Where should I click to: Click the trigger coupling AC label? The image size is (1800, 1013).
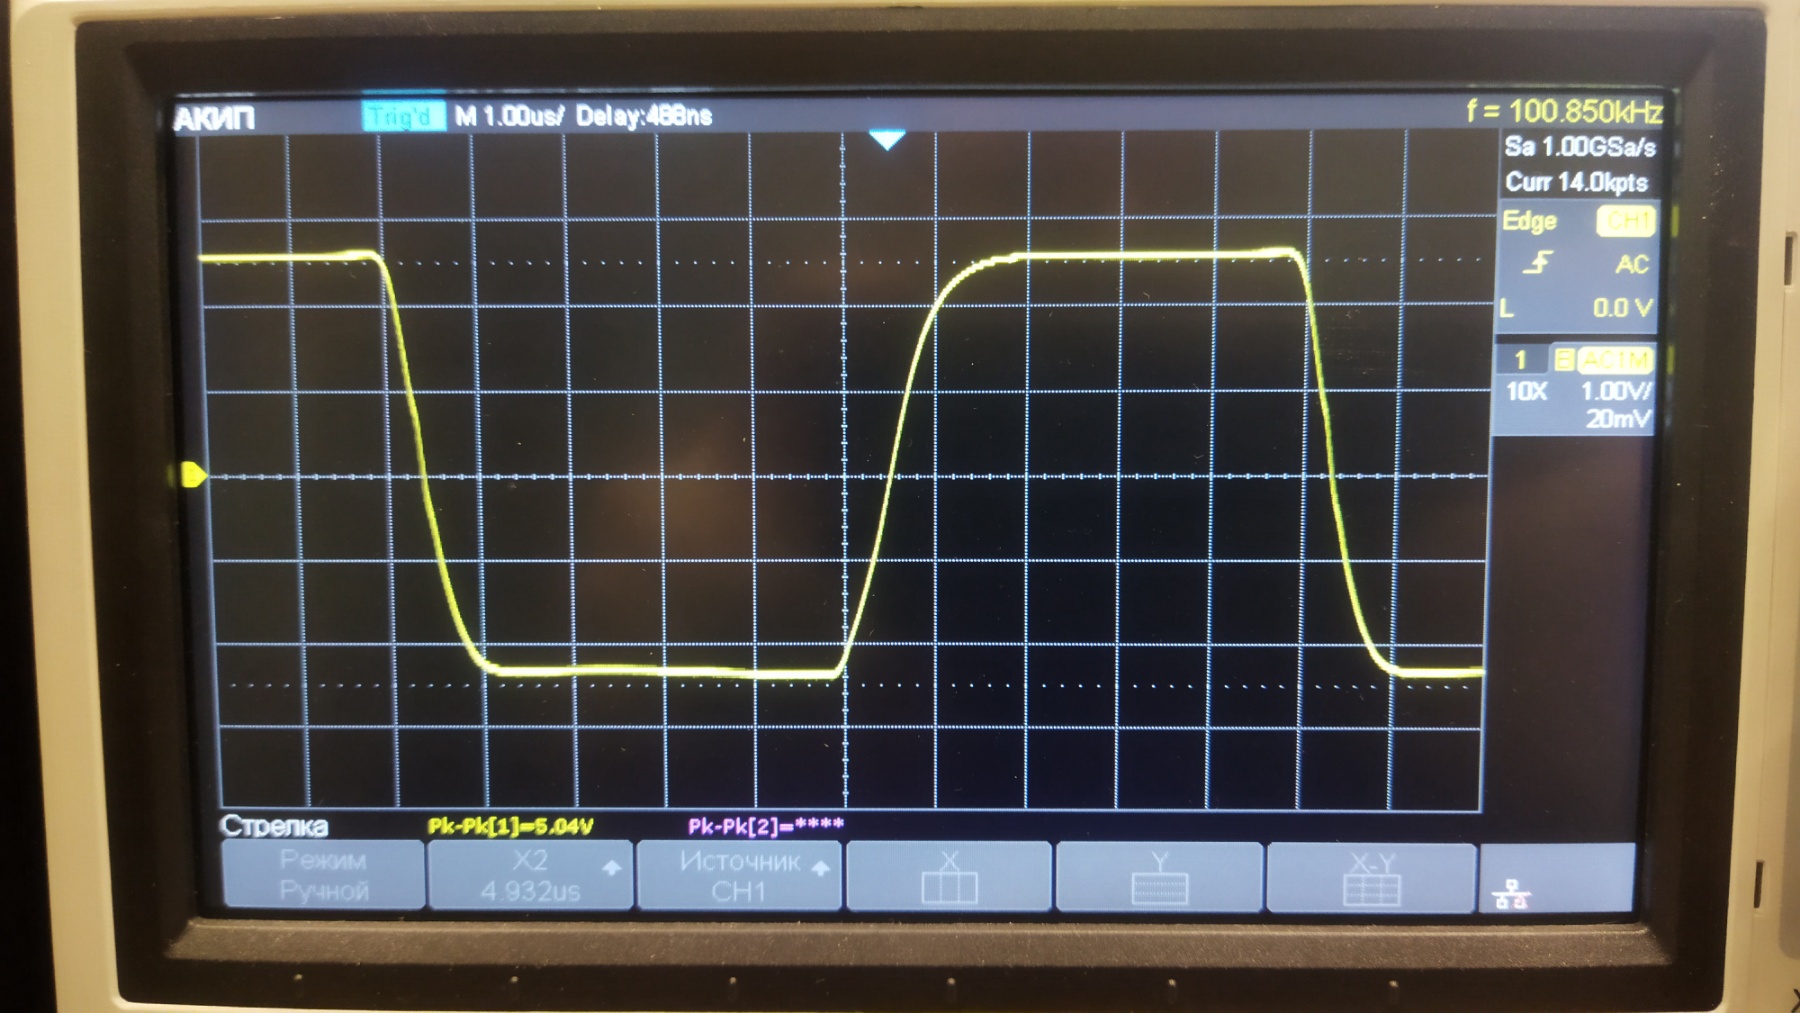(1631, 264)
